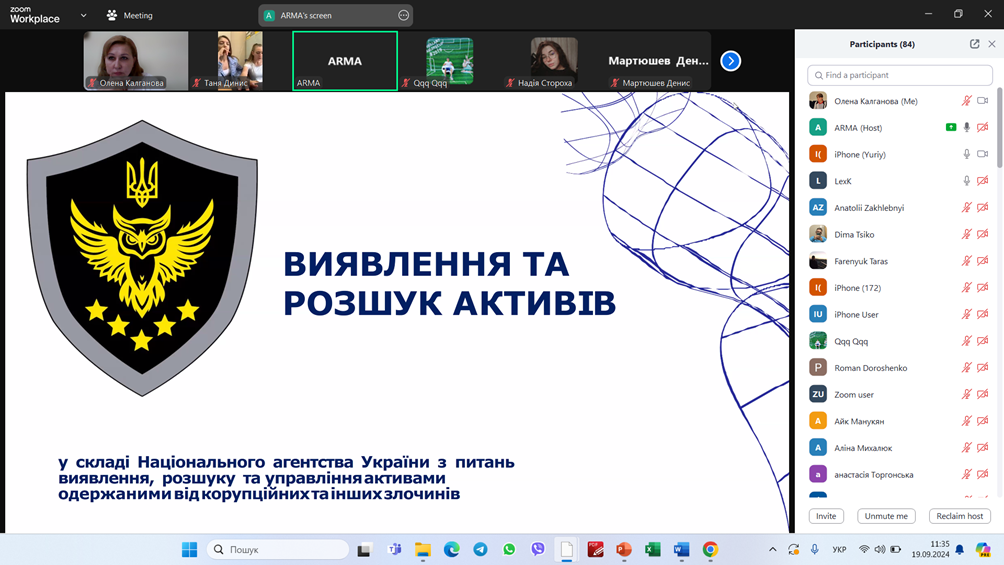The width and height of the screenshot is (1004, 565).
Task: Click Unmute me button
Action: (x=886, y=516)
